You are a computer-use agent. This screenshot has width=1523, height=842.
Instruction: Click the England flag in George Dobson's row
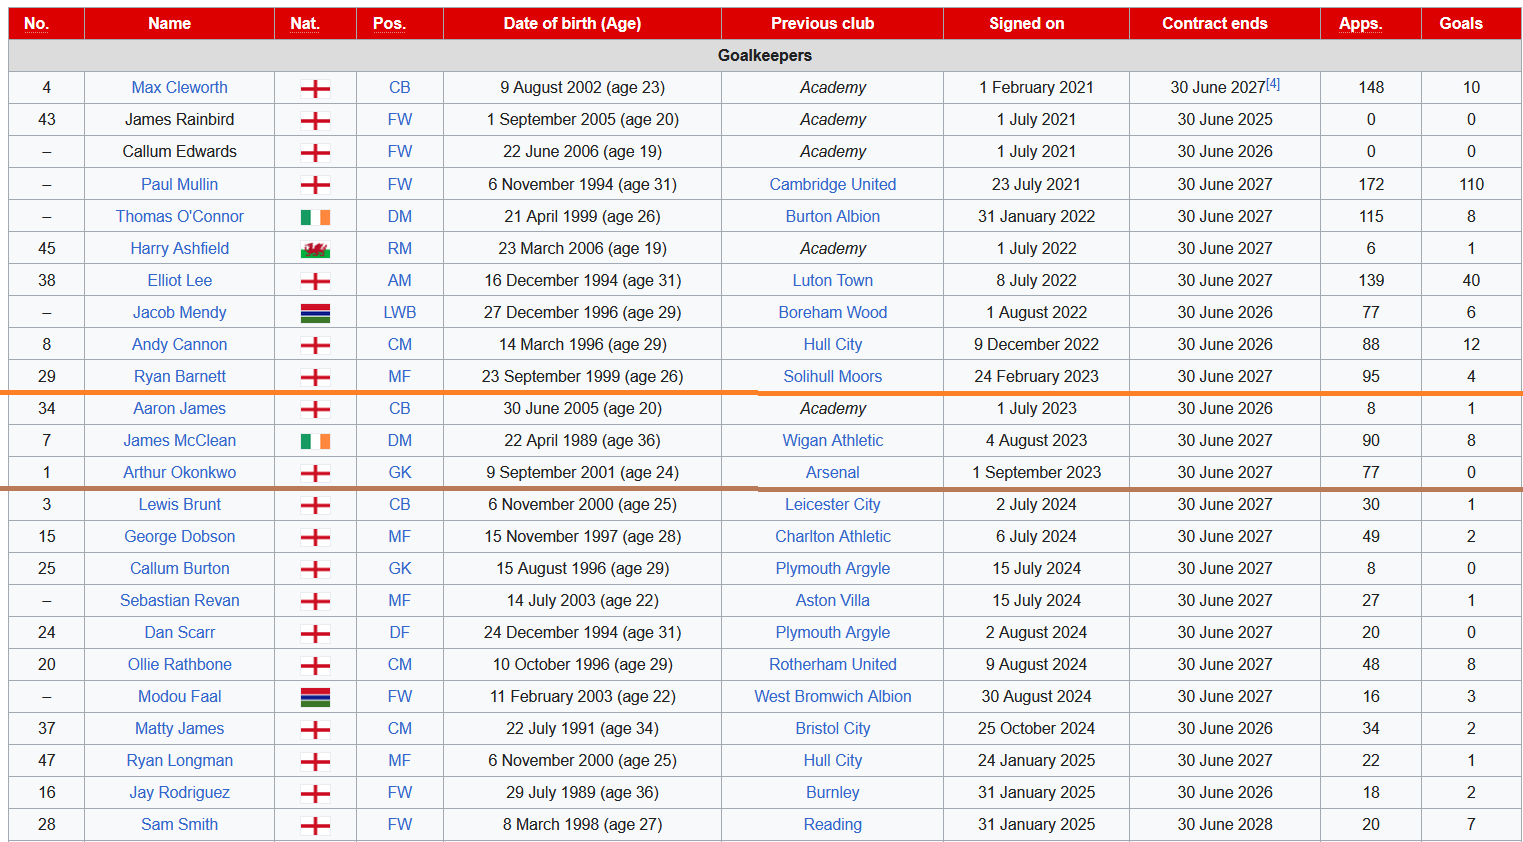315,537
